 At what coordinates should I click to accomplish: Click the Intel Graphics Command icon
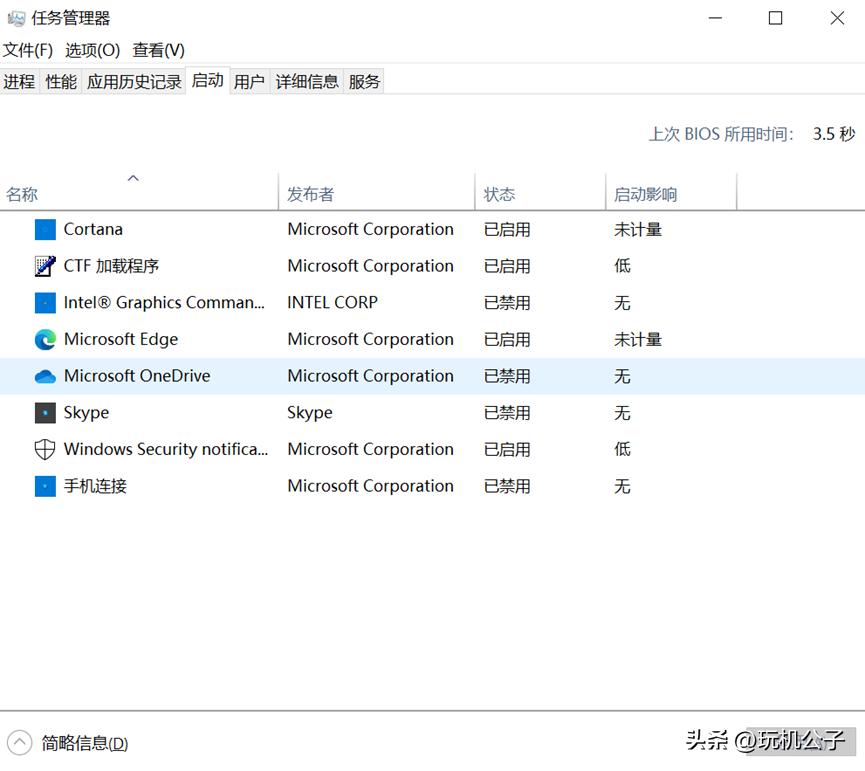(45, 302)
